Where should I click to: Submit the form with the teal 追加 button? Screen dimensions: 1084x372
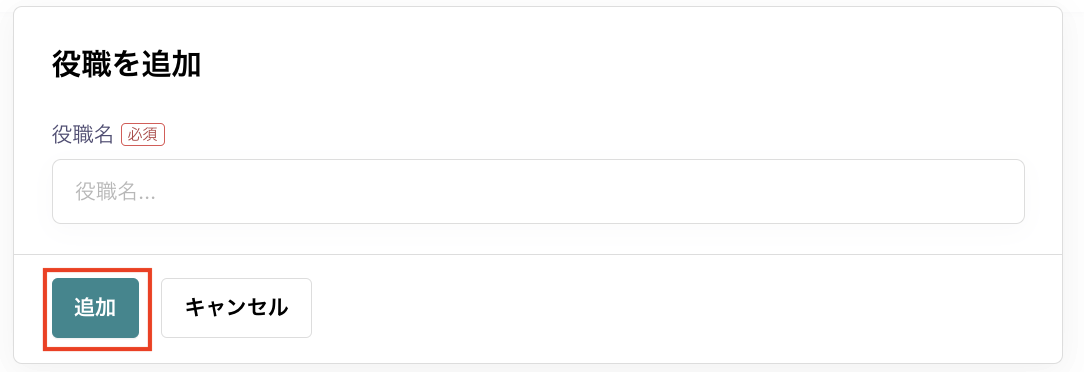tap(95, 308)
